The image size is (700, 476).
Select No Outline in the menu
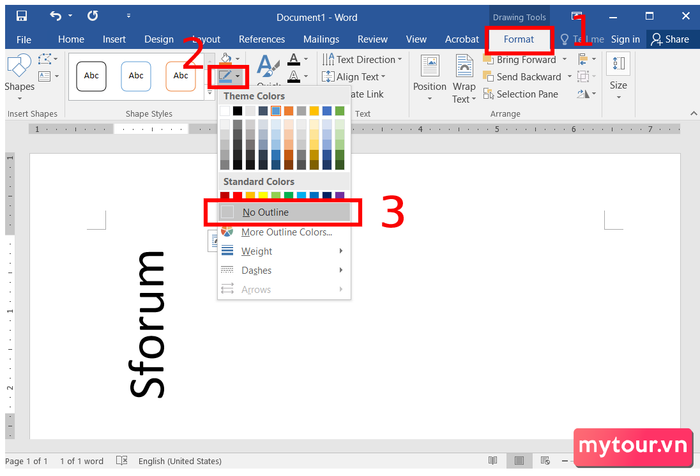(x=284, y=212)
